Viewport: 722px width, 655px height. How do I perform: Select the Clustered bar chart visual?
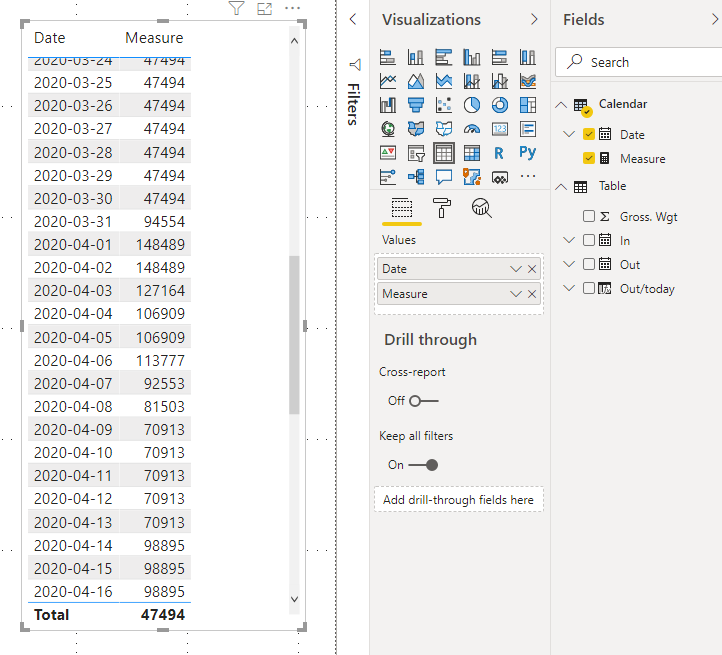pos(444,58)
